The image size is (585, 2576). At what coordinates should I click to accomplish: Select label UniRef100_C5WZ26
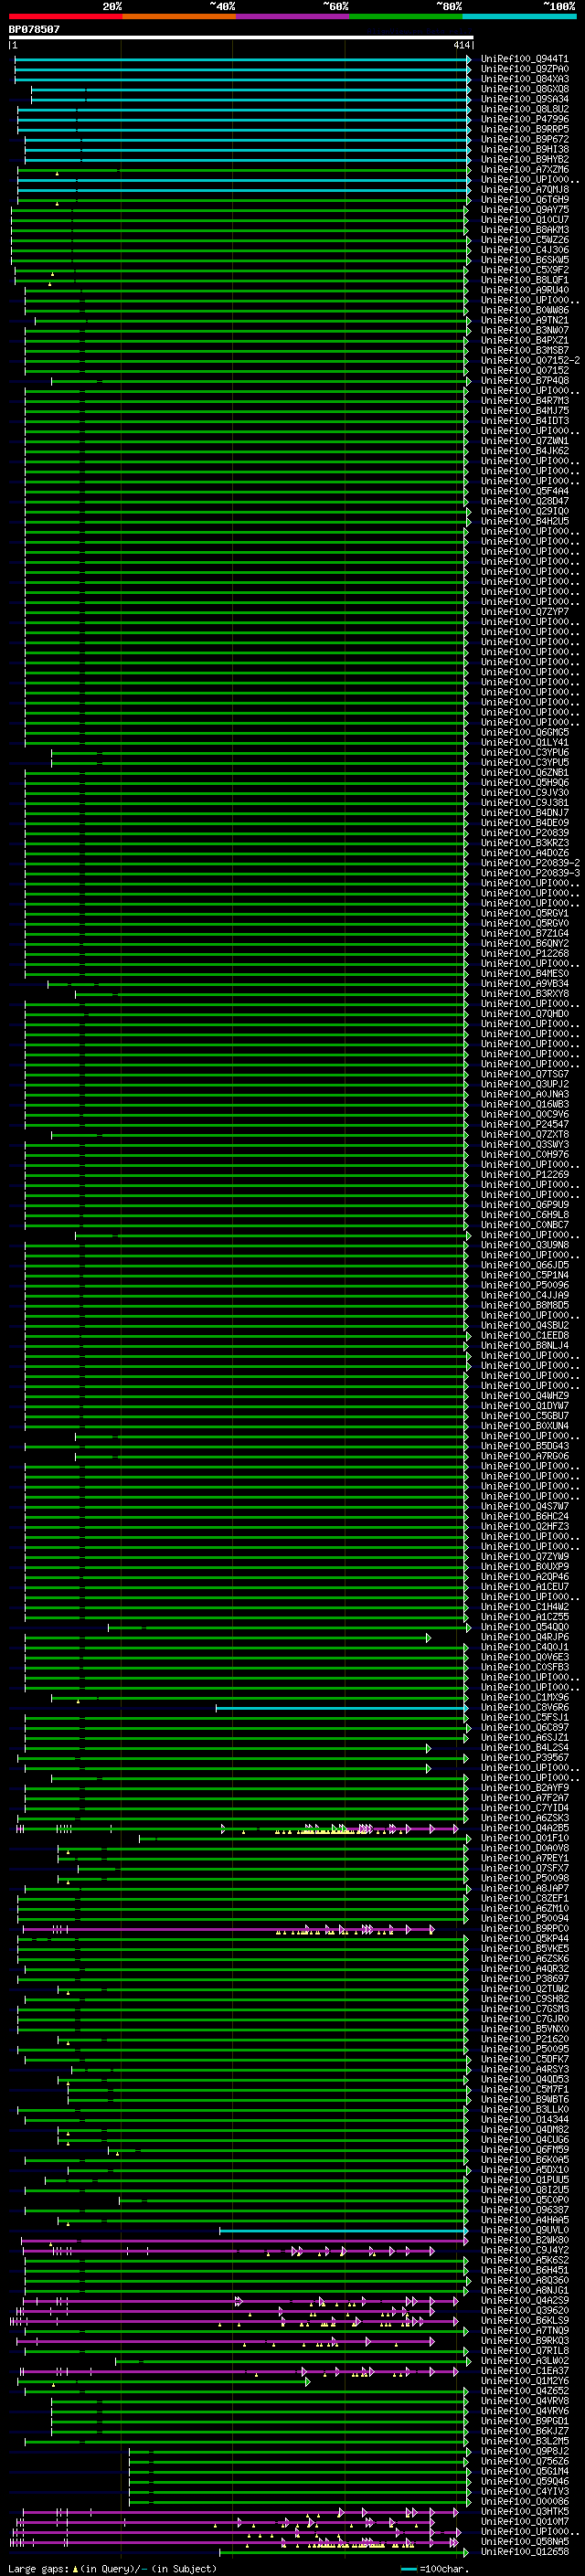524,240
